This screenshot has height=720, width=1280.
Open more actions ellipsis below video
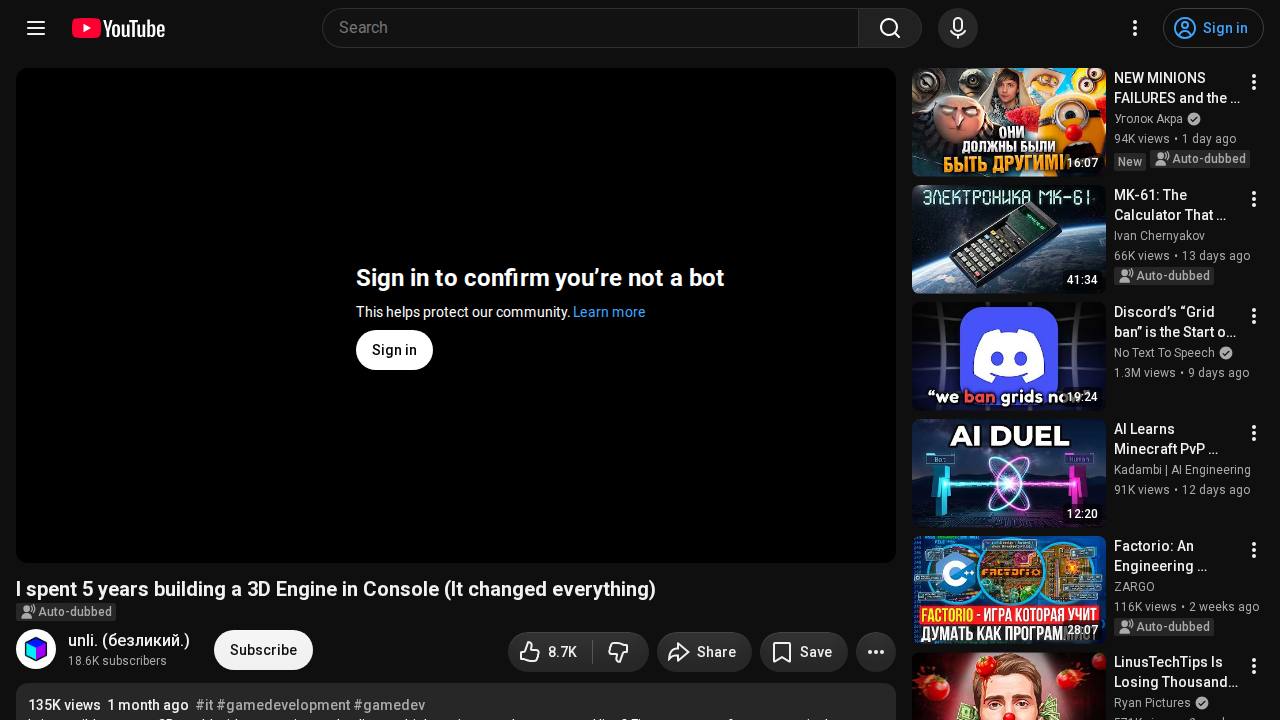pos(876,652)
